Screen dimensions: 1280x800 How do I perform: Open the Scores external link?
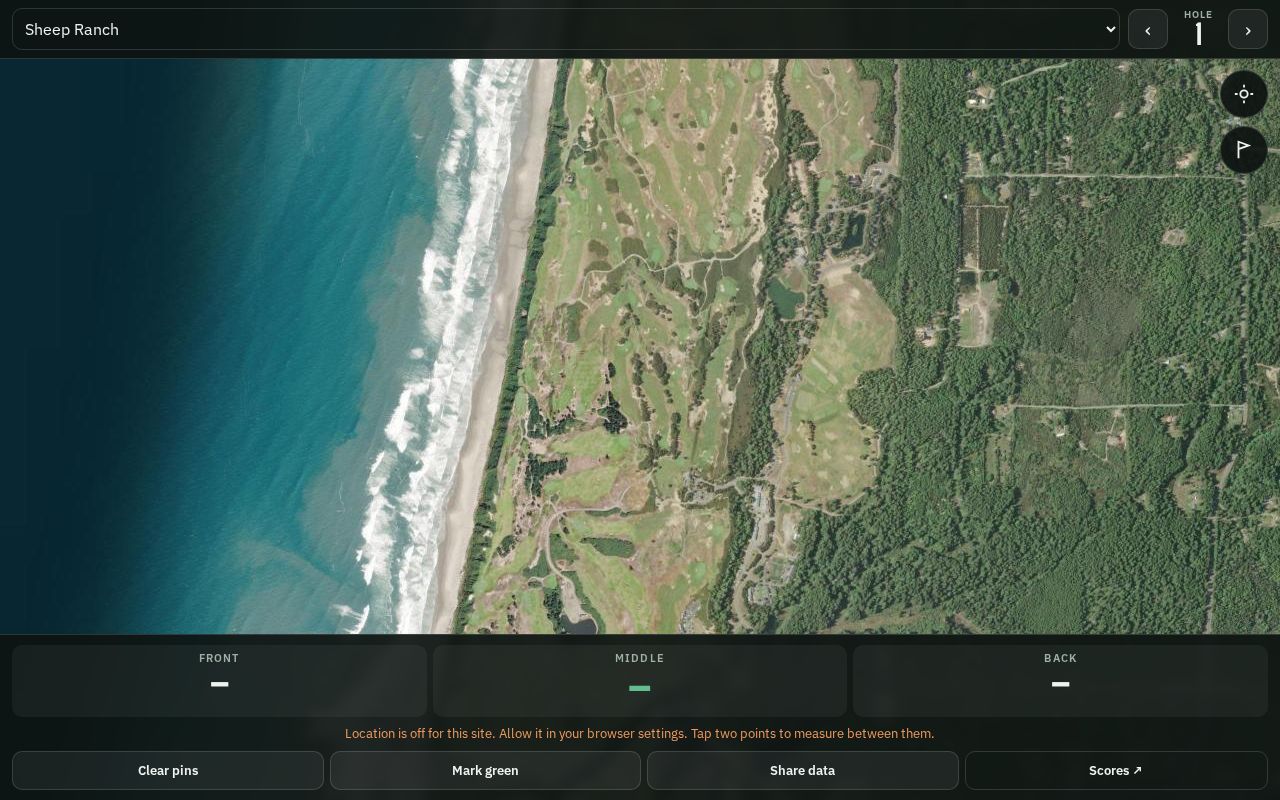(x=1116, y=770)
